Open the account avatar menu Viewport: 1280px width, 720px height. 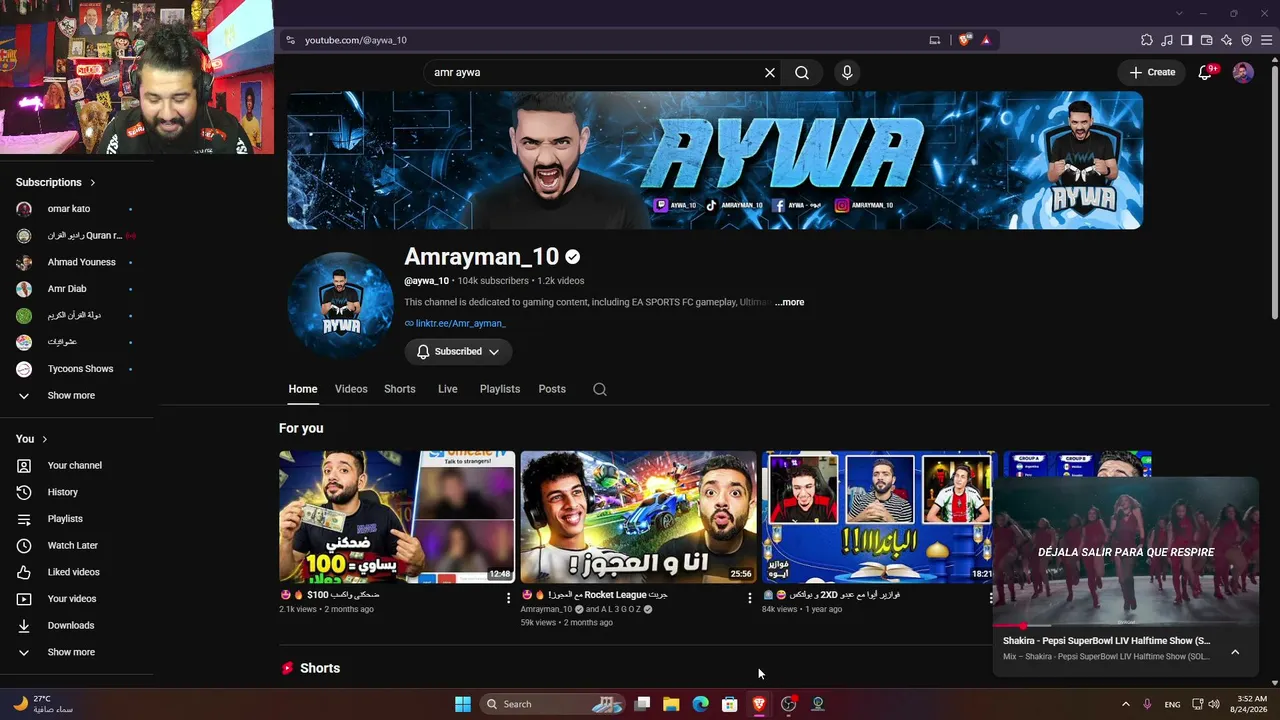pos(1243,72)
